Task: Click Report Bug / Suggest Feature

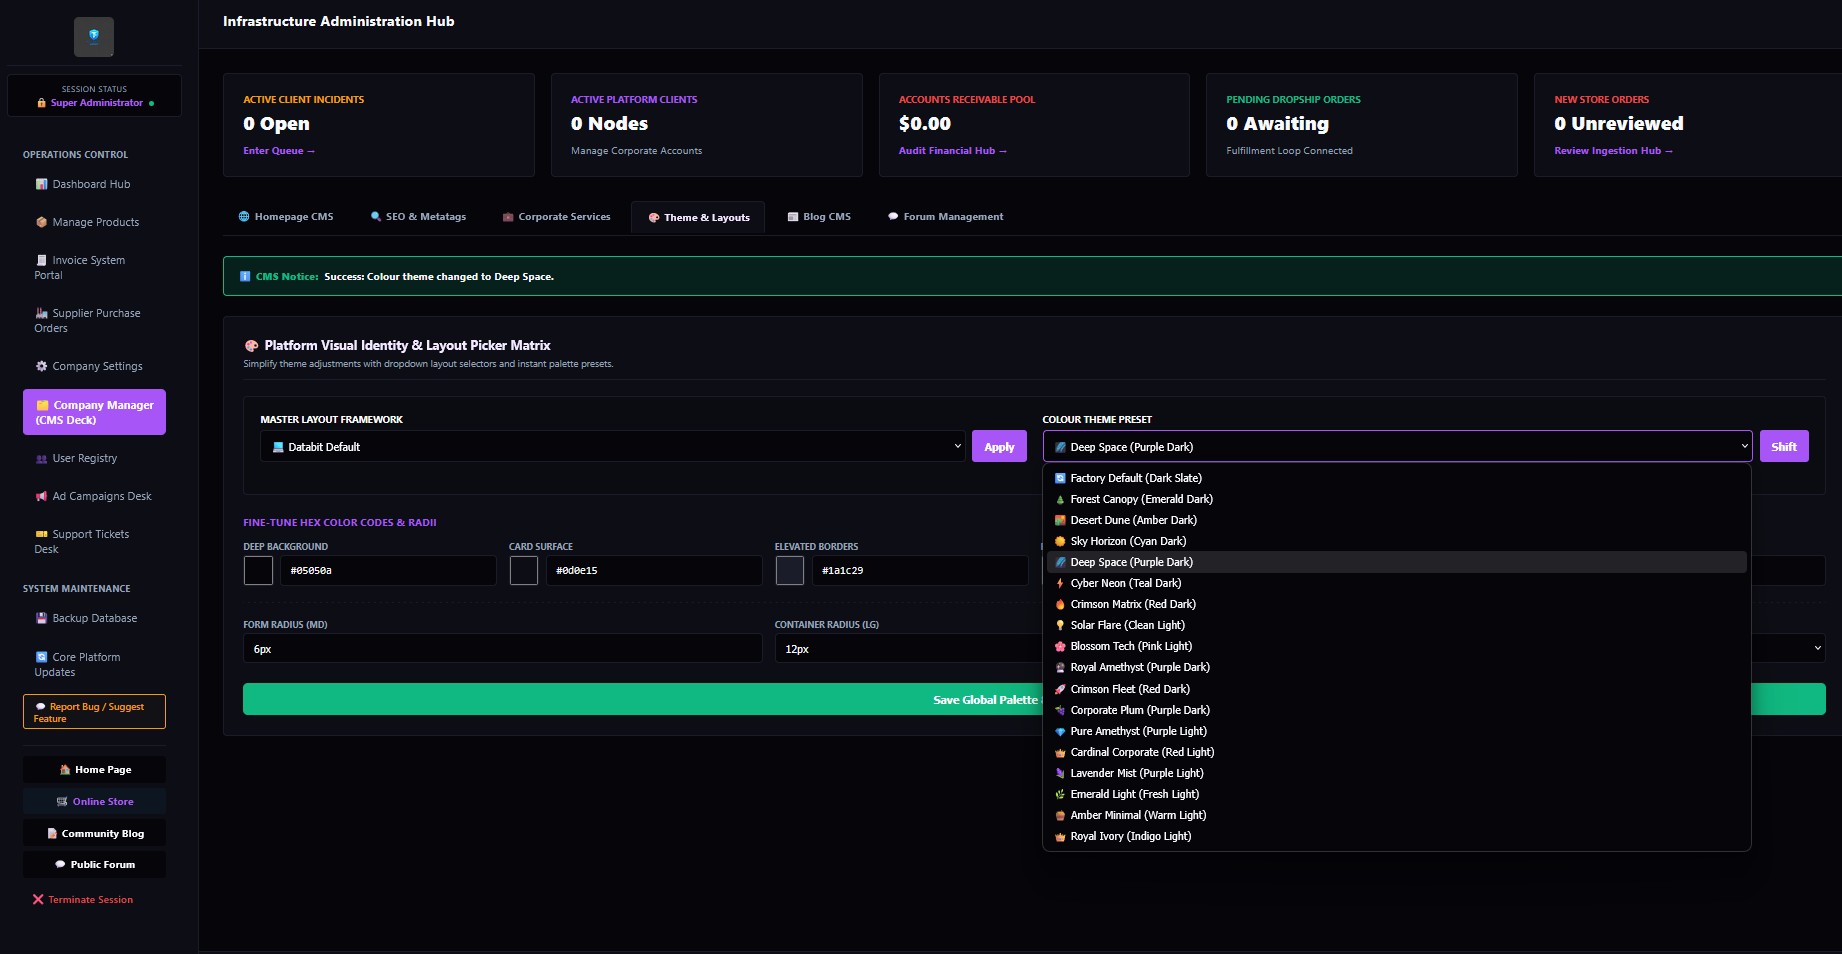Action: pos(94,712)
